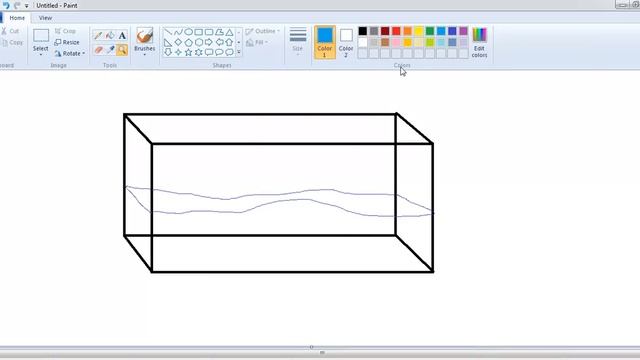
Task: Select the Rounded rectangle shape
Action: 209,32
